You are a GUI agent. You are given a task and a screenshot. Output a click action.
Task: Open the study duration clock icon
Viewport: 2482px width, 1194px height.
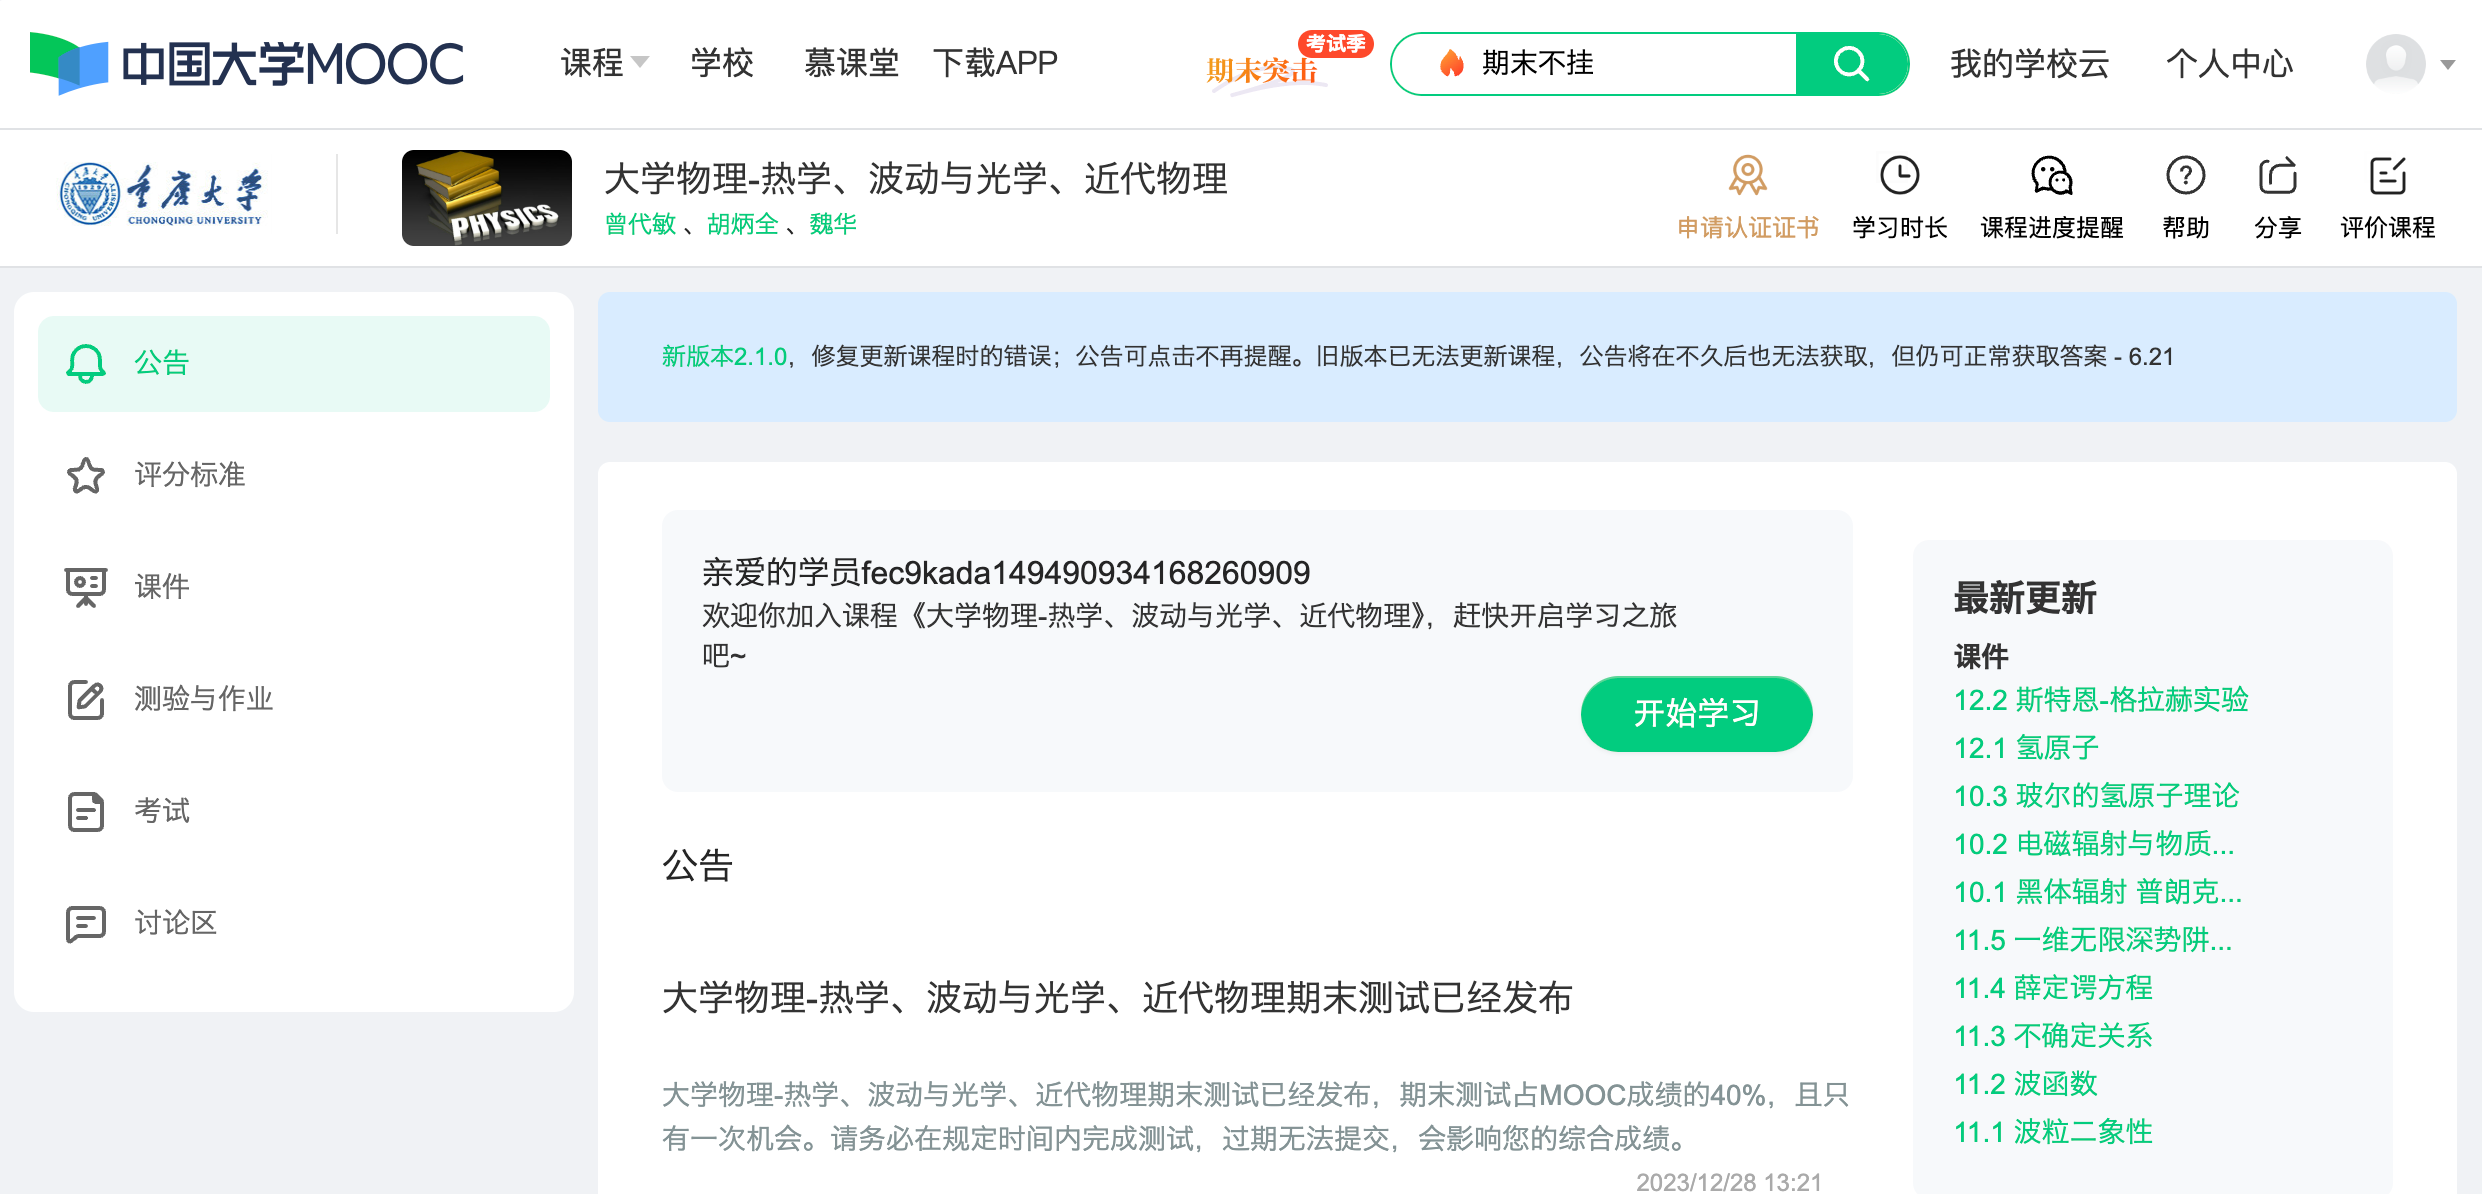[x=1899, y=176]
